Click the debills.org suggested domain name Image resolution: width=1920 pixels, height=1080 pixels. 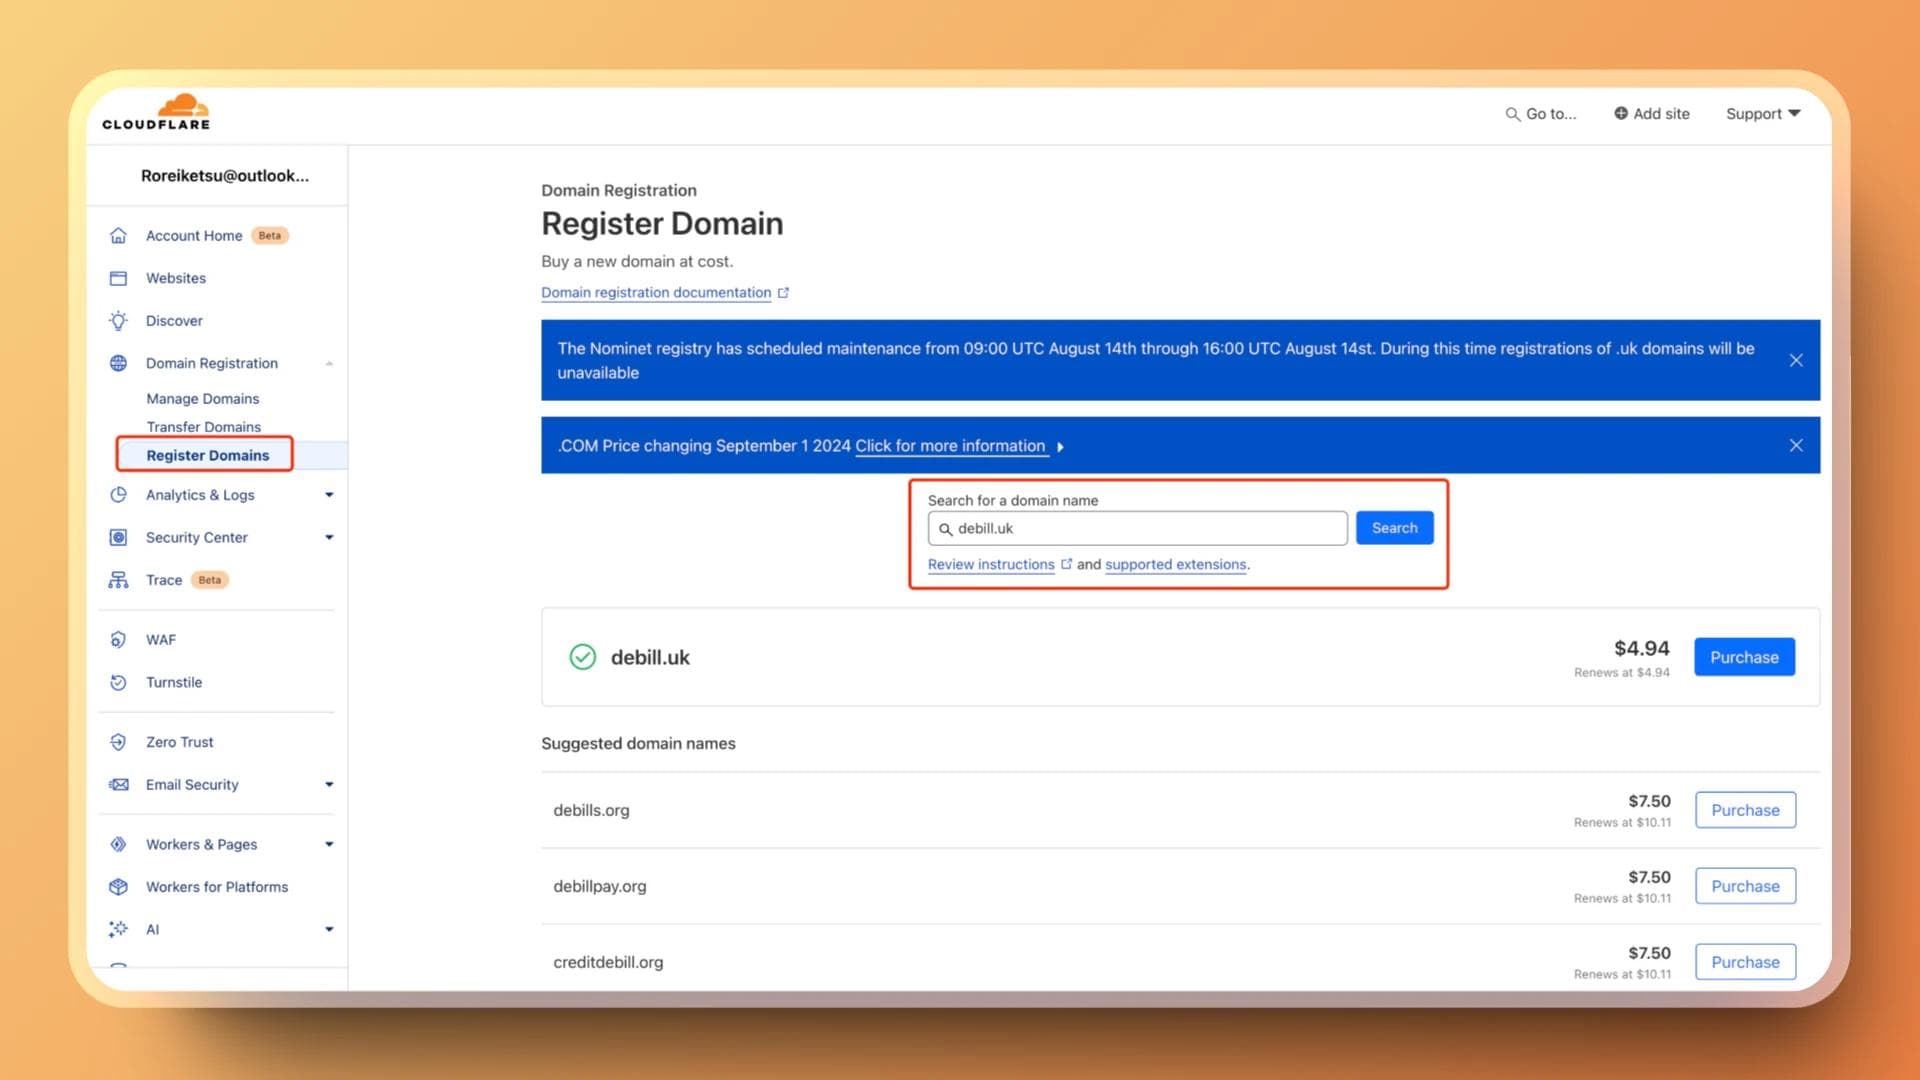pos(591,810)
